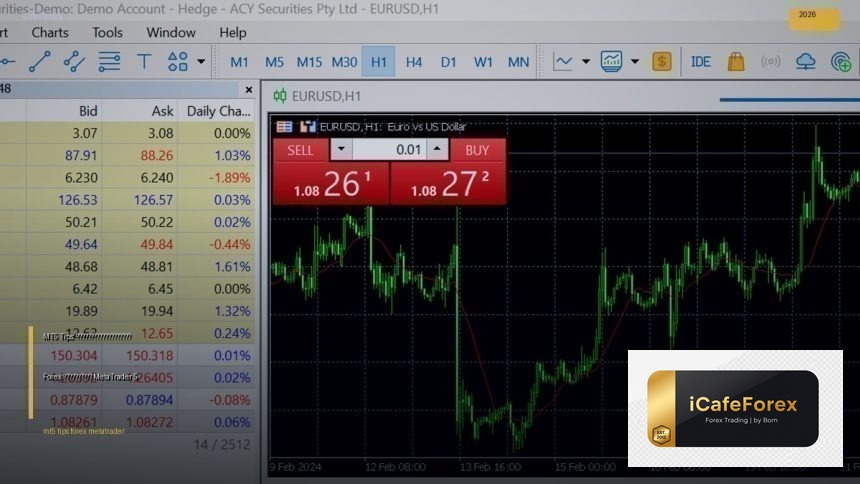Close the Market Watch panel
This screenshot has width=860, height=484.
[249, 89]
